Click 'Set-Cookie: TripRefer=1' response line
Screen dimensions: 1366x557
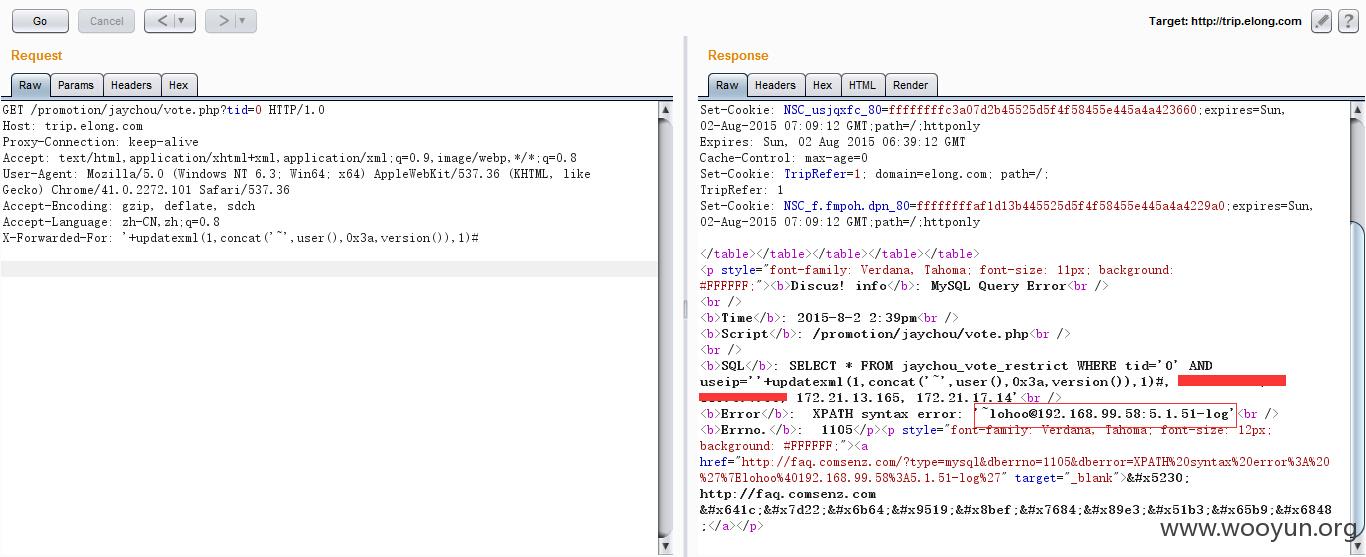point(874,174)
